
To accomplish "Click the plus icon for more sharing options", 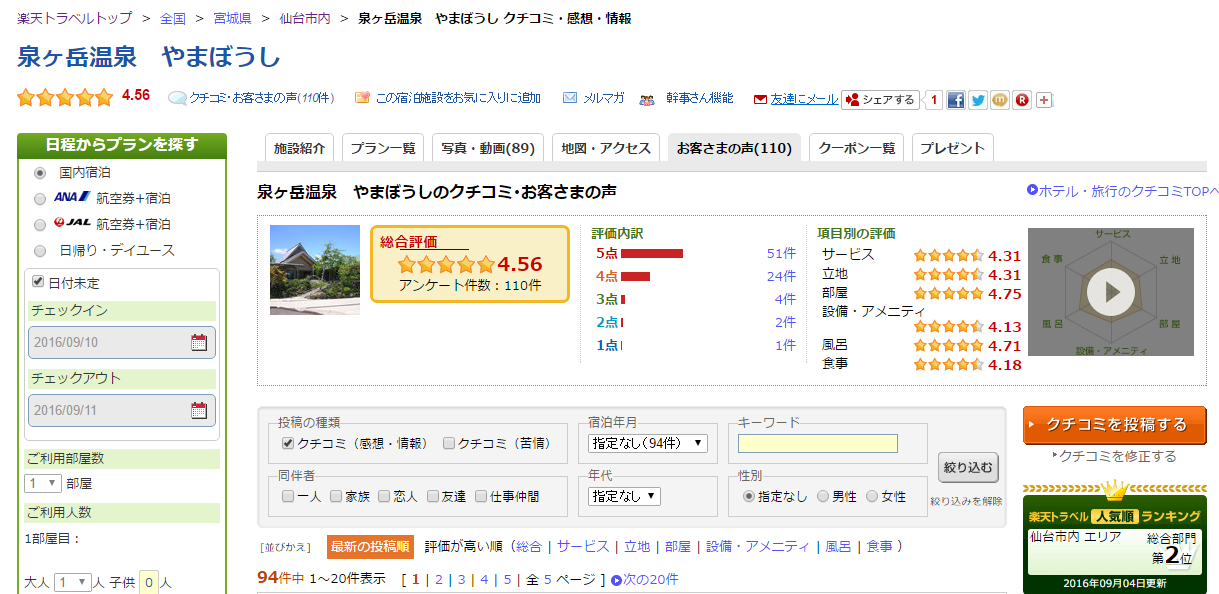I will (x=1044, y=100).
